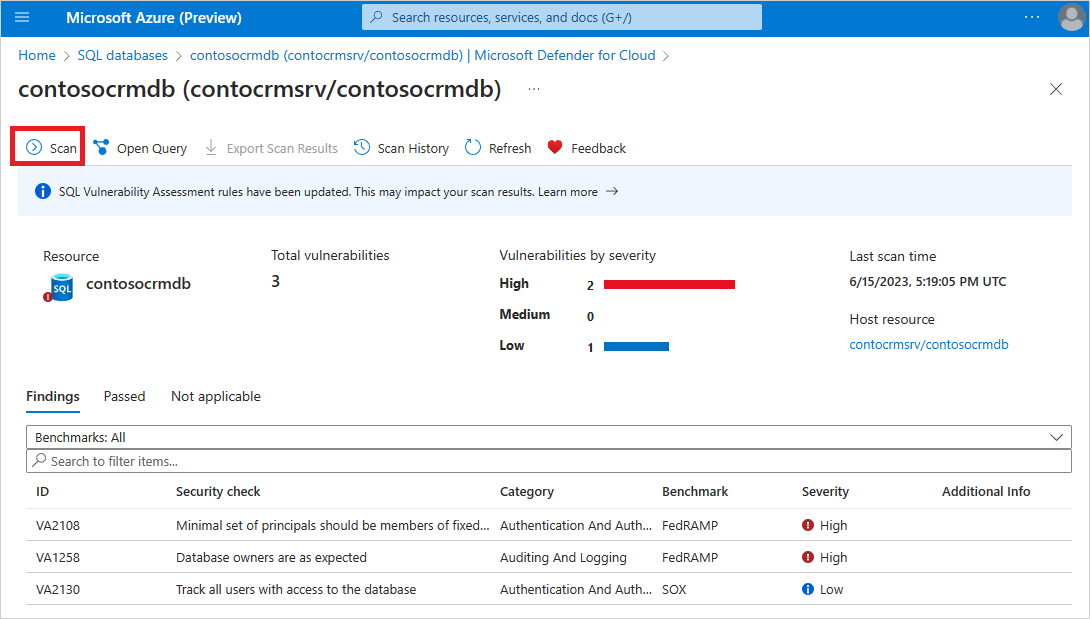This screenshot has height=619, width=1090.
Task: Open finding VA2108 row
Action: click(x=548, y=525)
